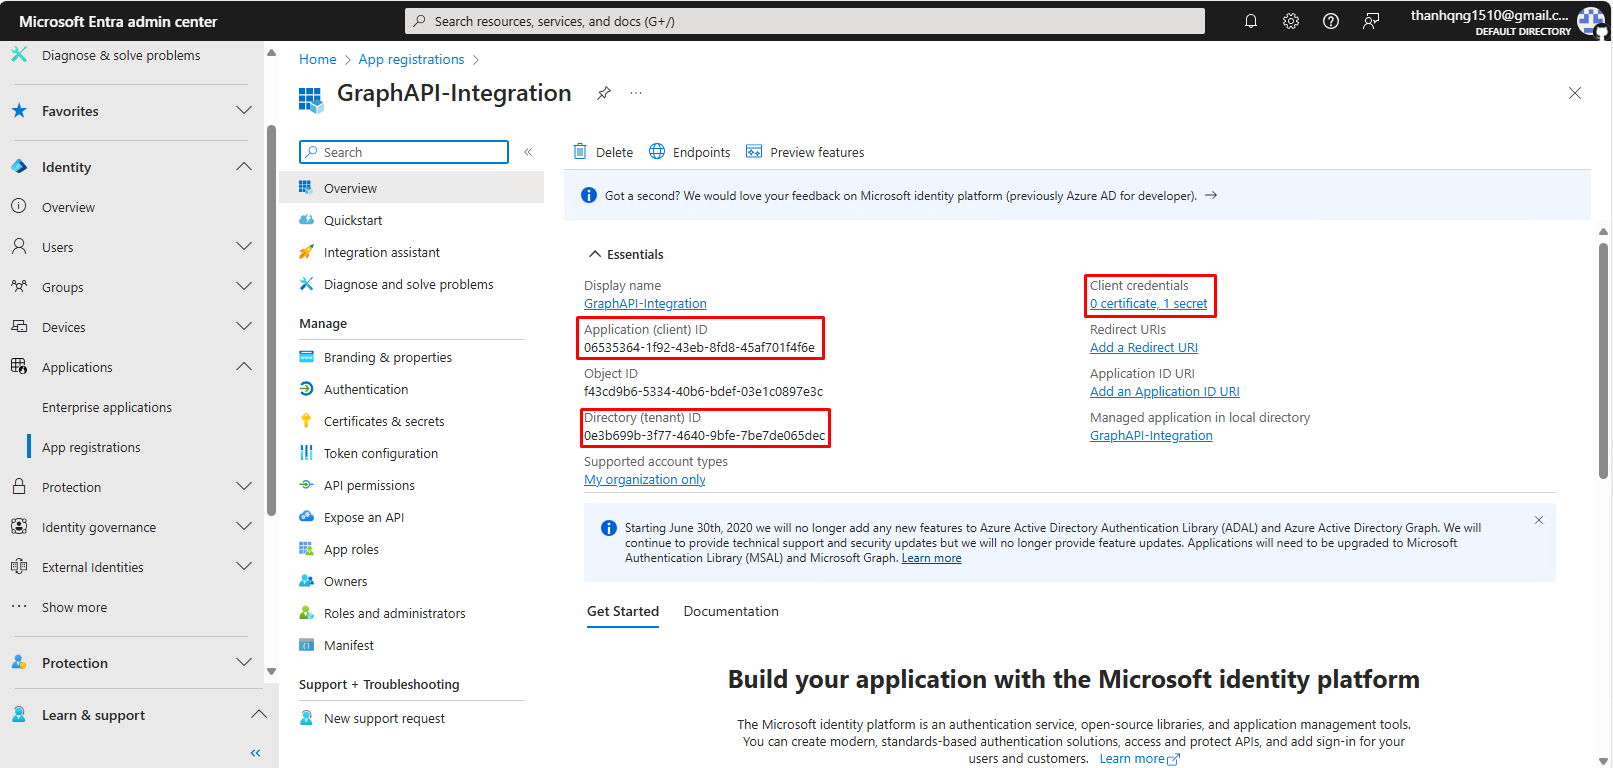Open account avatar for thanhqng1510

point(1590,21)
